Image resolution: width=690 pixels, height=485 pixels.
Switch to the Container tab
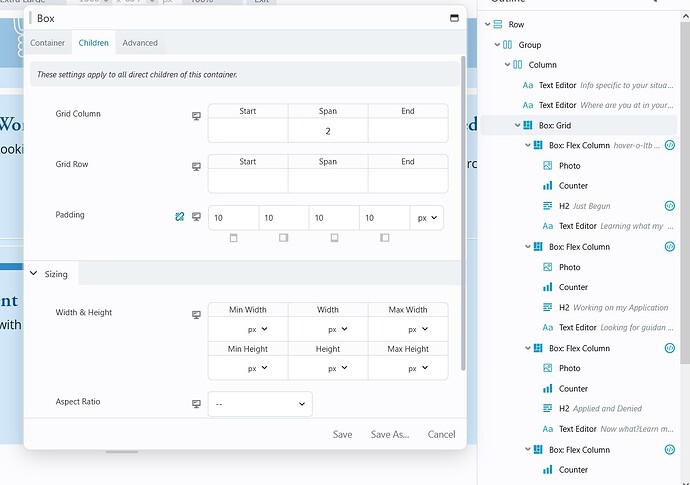click(47, 43)
